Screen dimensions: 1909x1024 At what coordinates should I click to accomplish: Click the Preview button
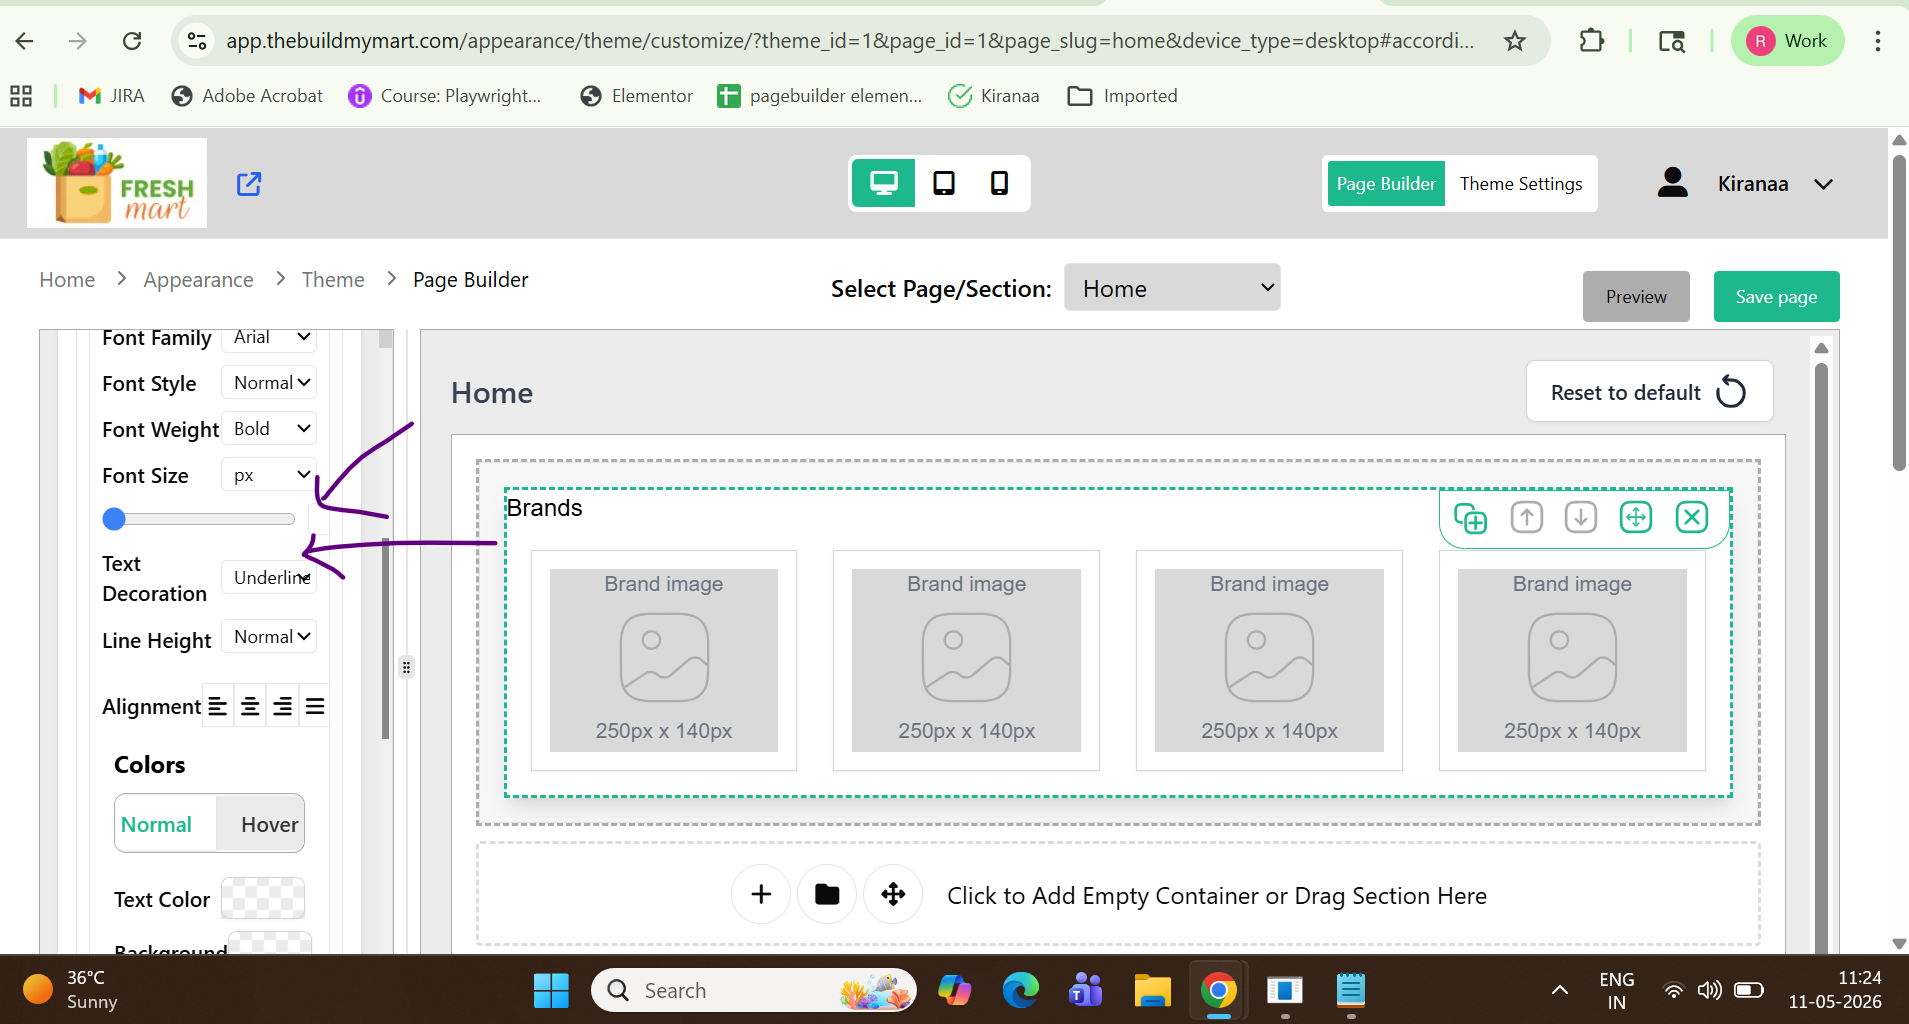coord(1636,296)
